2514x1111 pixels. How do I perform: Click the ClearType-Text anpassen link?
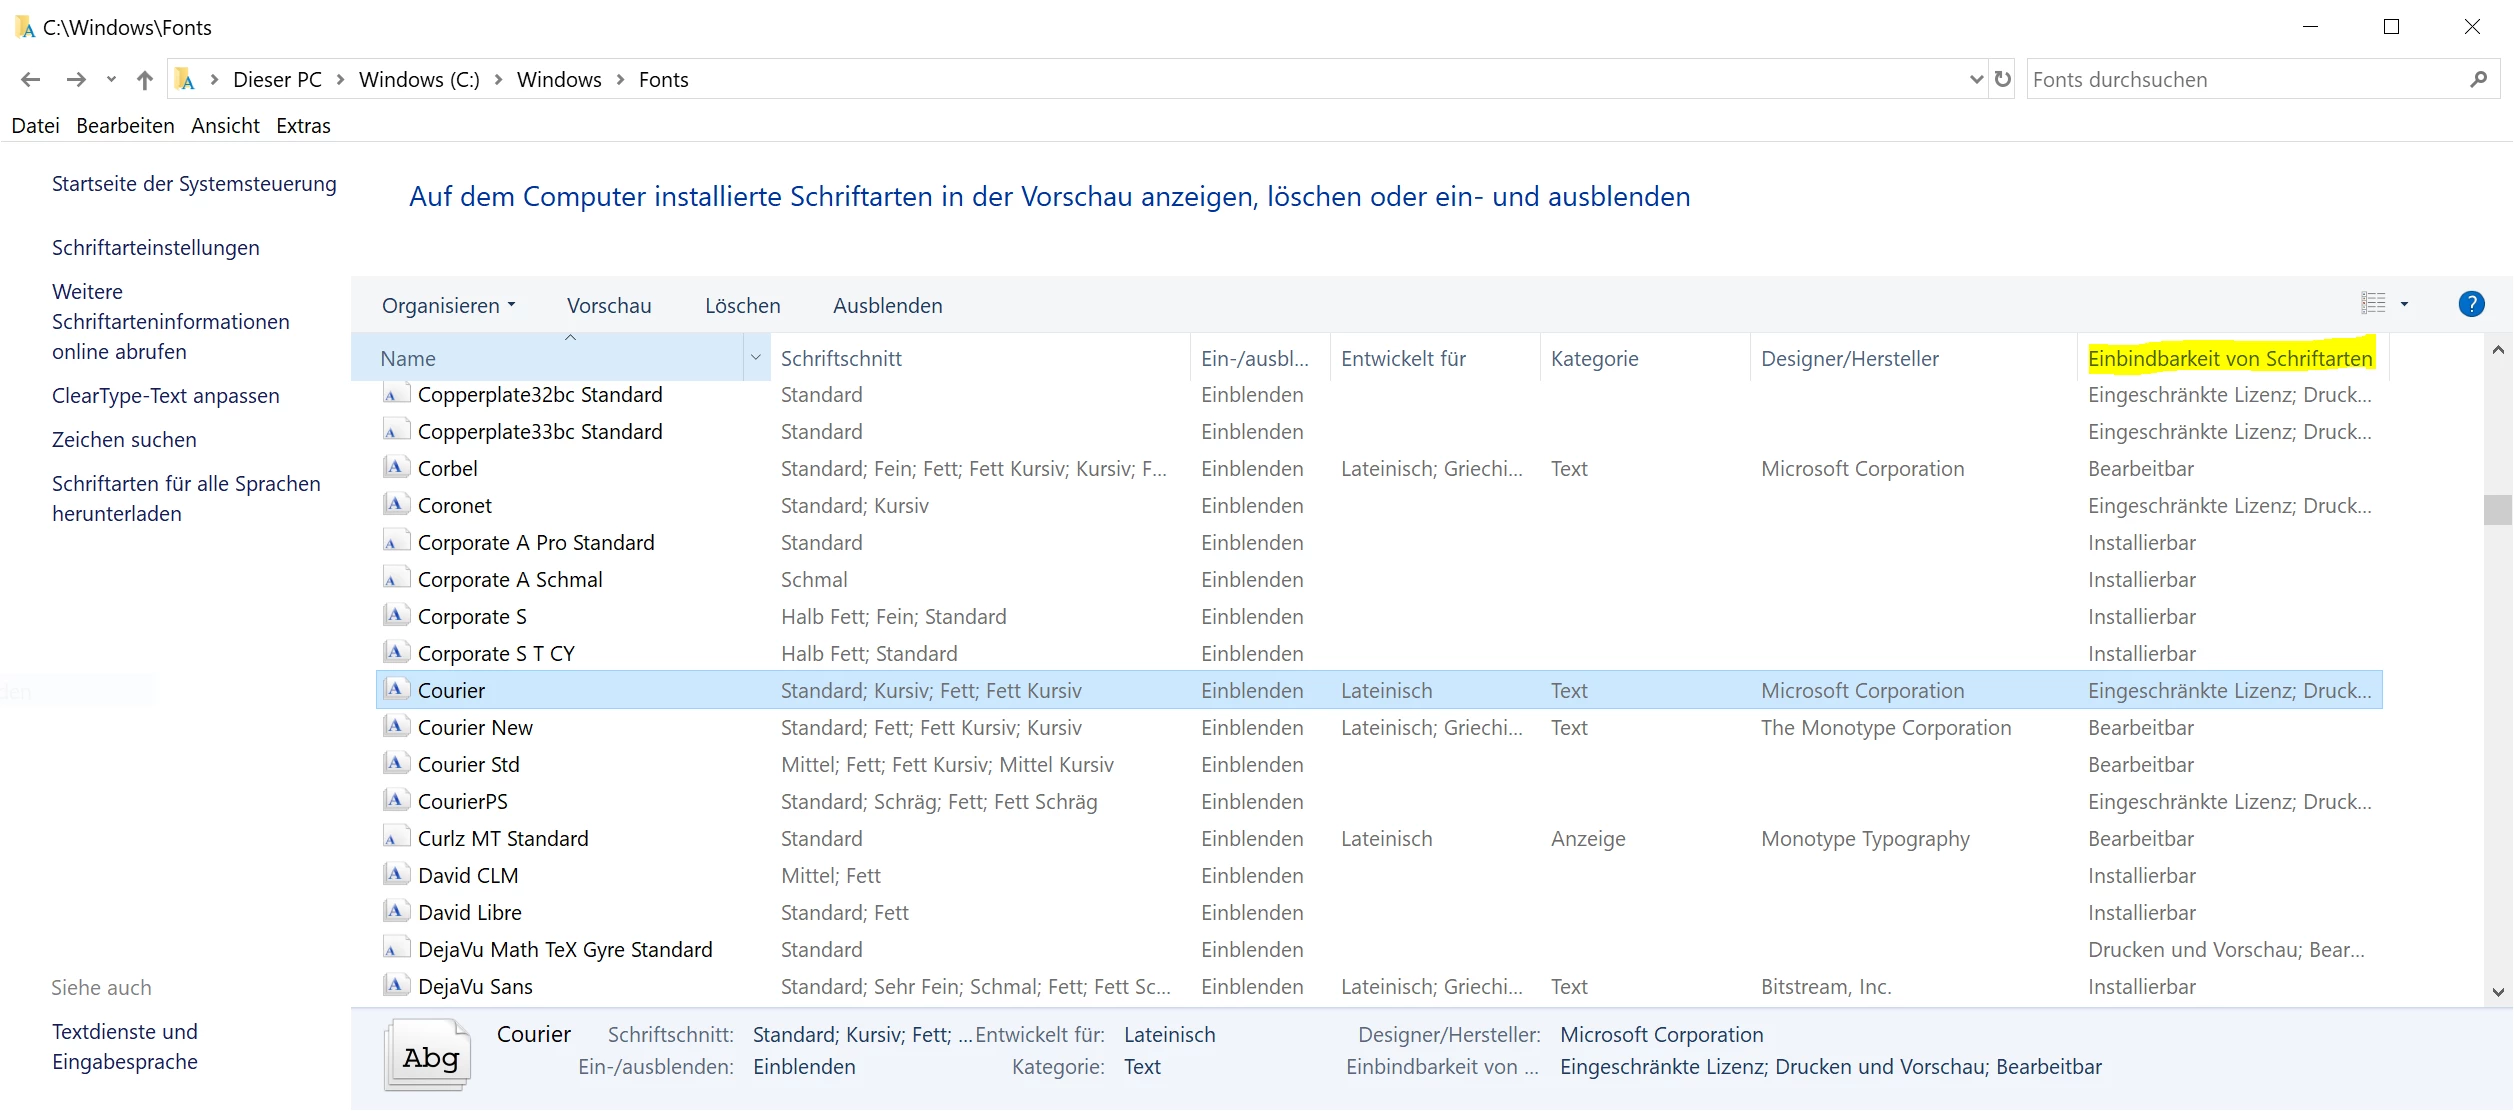(166, 396)
